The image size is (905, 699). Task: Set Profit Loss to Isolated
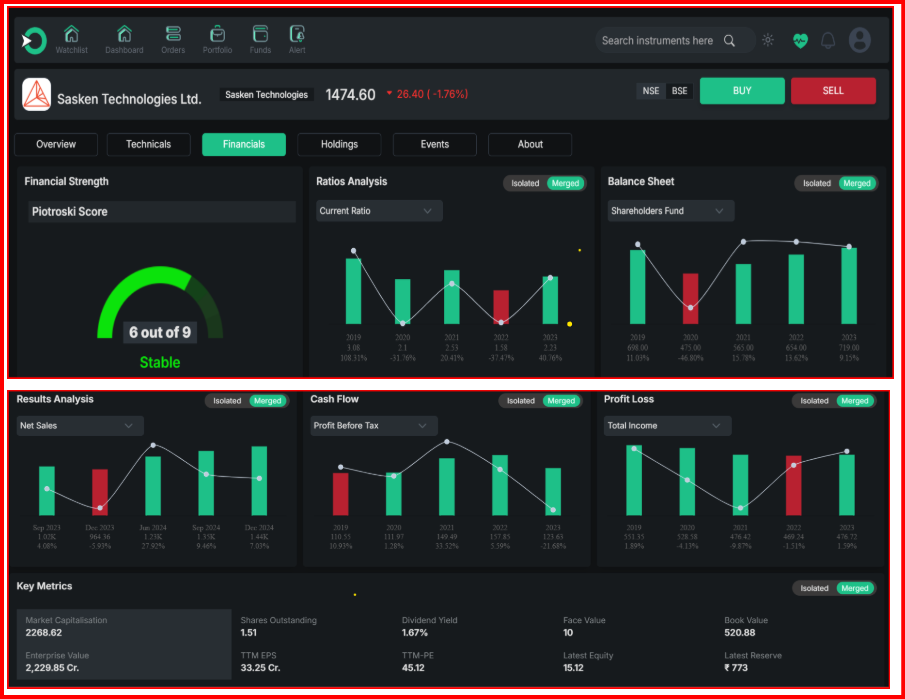(814, 401)
